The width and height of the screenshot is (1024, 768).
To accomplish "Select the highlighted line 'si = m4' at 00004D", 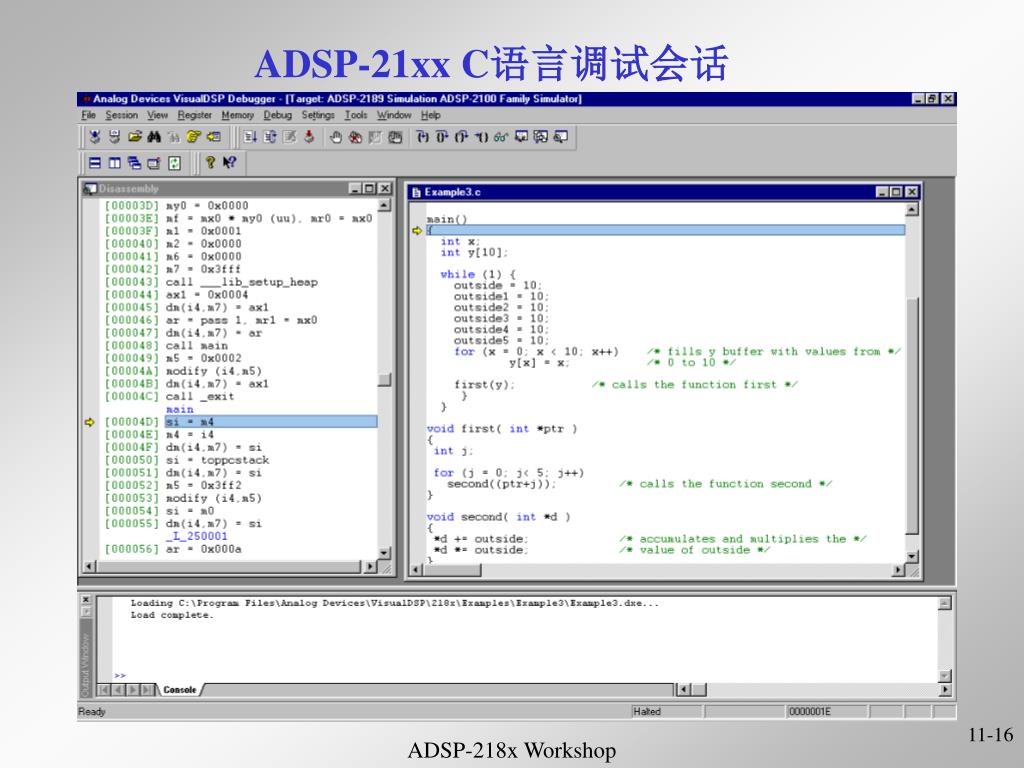I will coord(271,422).
